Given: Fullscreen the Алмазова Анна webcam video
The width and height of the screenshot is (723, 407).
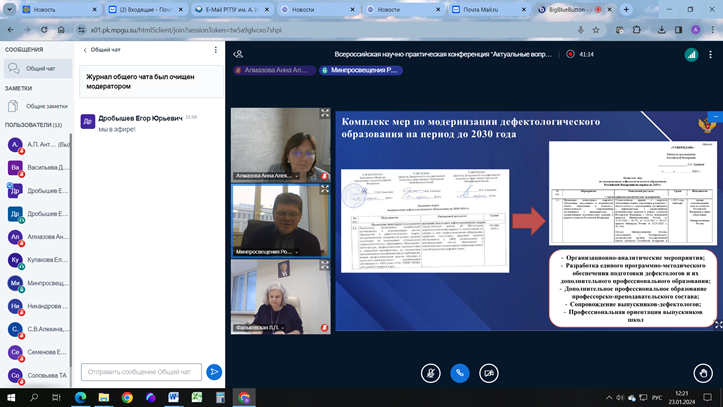Looking at the screenshot, I should 325,114.
